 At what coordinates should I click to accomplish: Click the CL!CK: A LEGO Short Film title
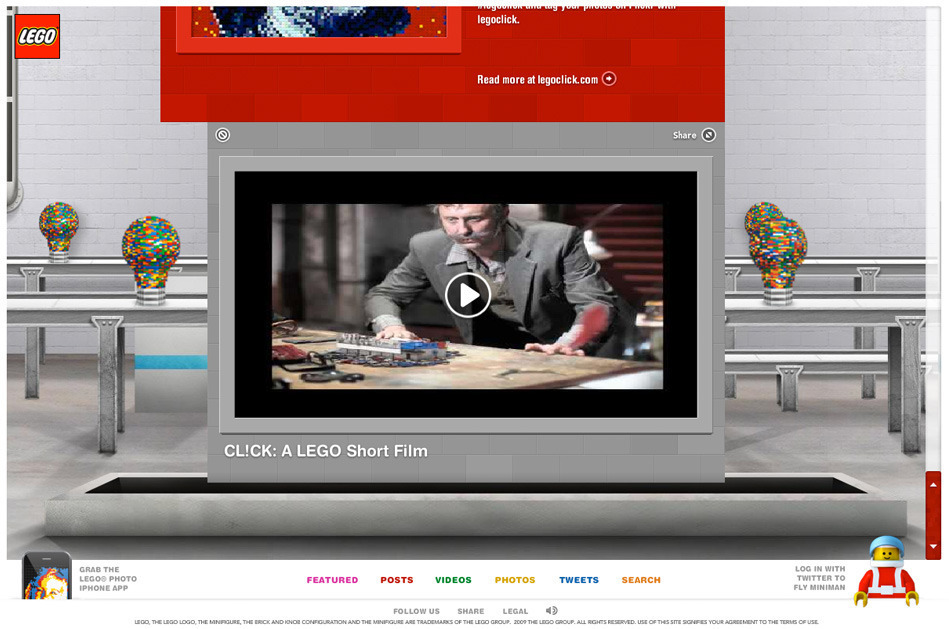click(x=326, y=451)
